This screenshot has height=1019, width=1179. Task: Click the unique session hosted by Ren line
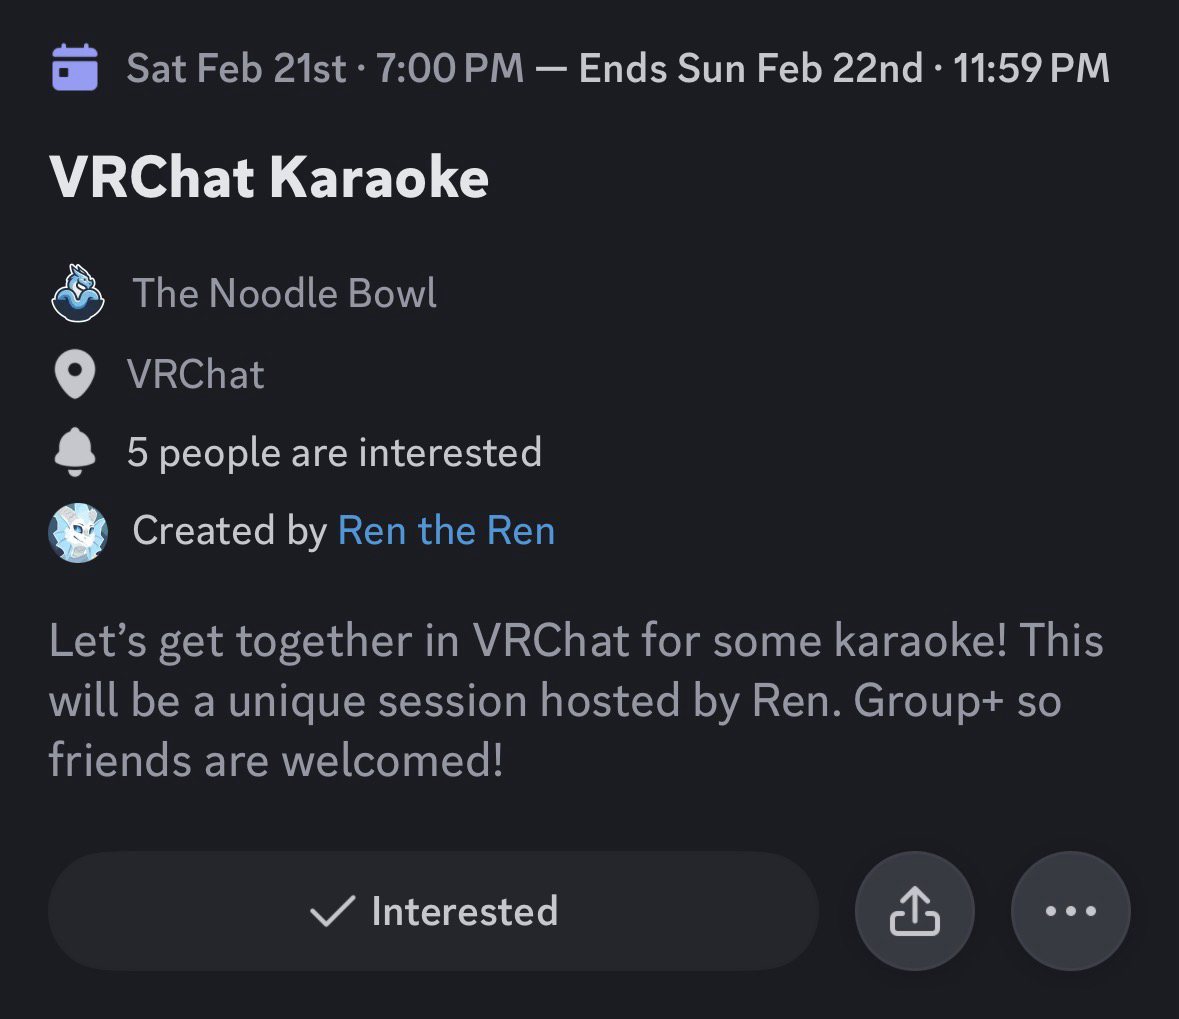554,701
